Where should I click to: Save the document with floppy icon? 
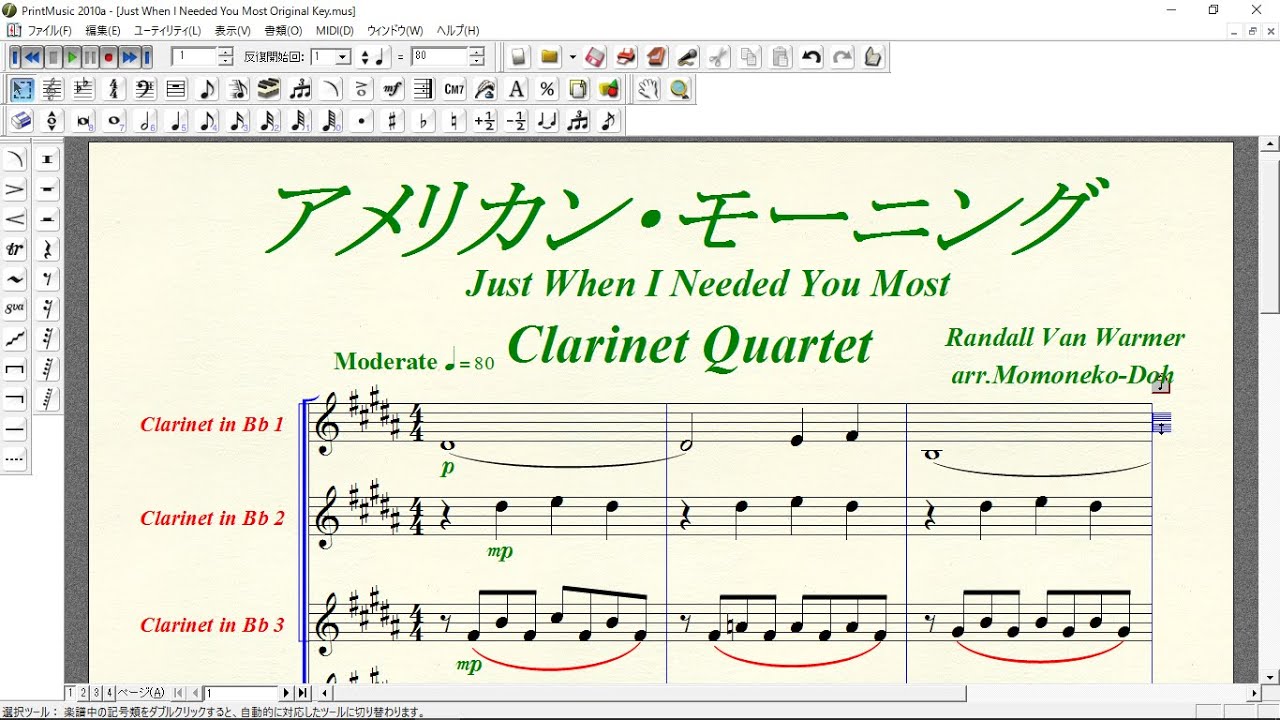[x=594, y=57]
